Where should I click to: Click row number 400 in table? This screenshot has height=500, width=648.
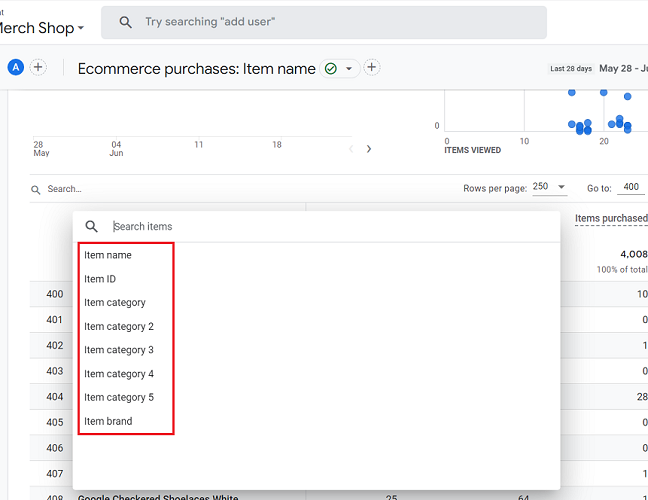point(55,294)
